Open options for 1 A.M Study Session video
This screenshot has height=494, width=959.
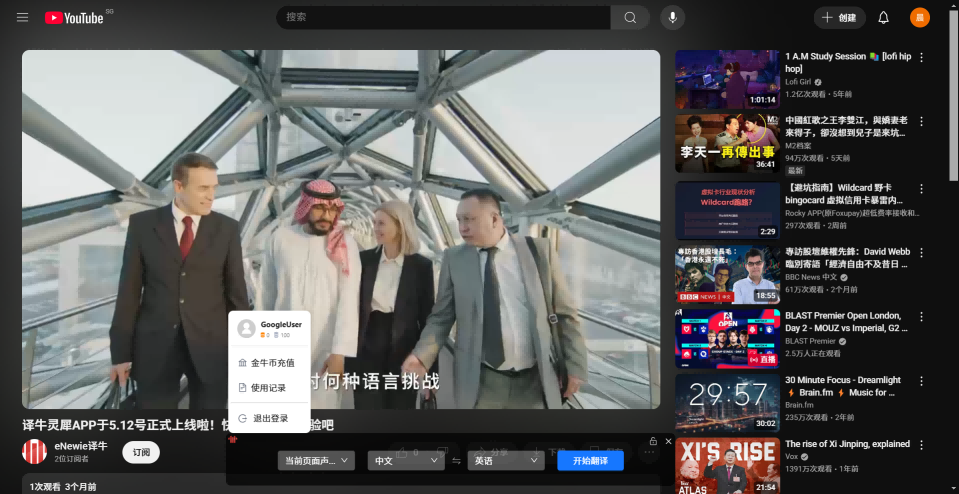click(921, 57)
